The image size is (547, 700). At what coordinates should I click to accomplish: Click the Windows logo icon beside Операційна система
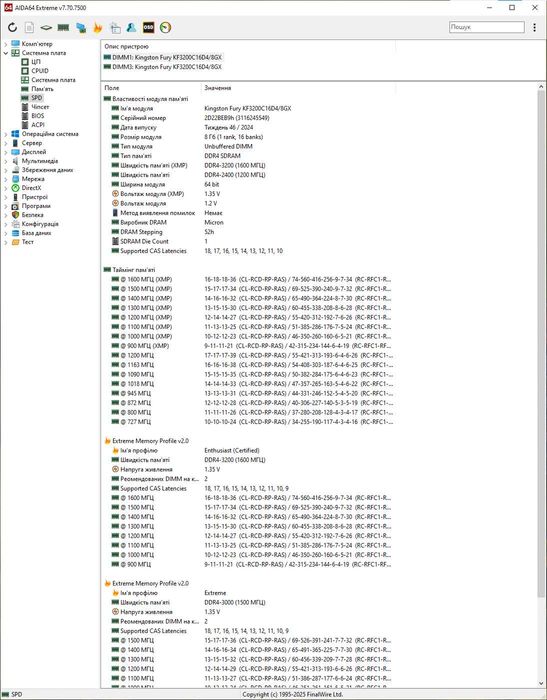coord(16,134)
